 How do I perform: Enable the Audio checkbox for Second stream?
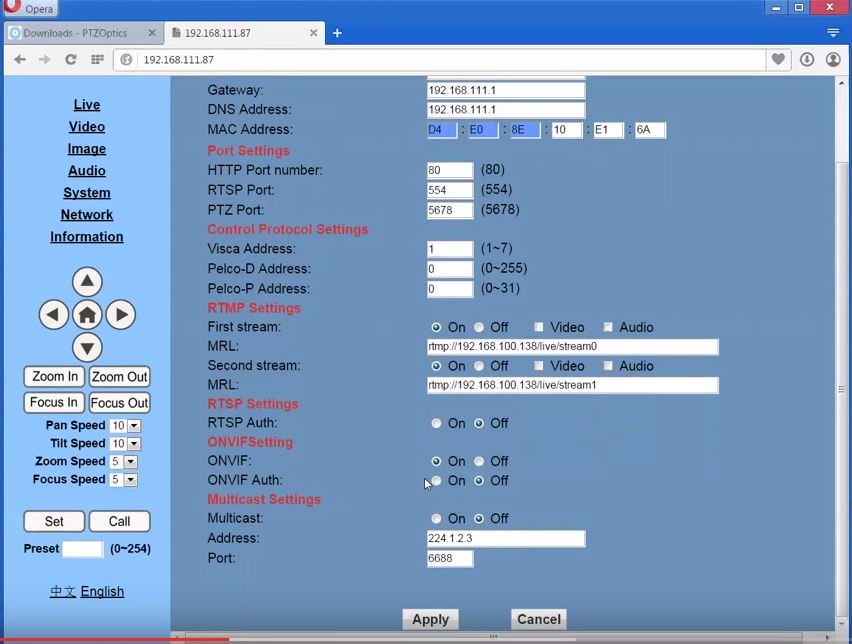(x=607, y=365)
